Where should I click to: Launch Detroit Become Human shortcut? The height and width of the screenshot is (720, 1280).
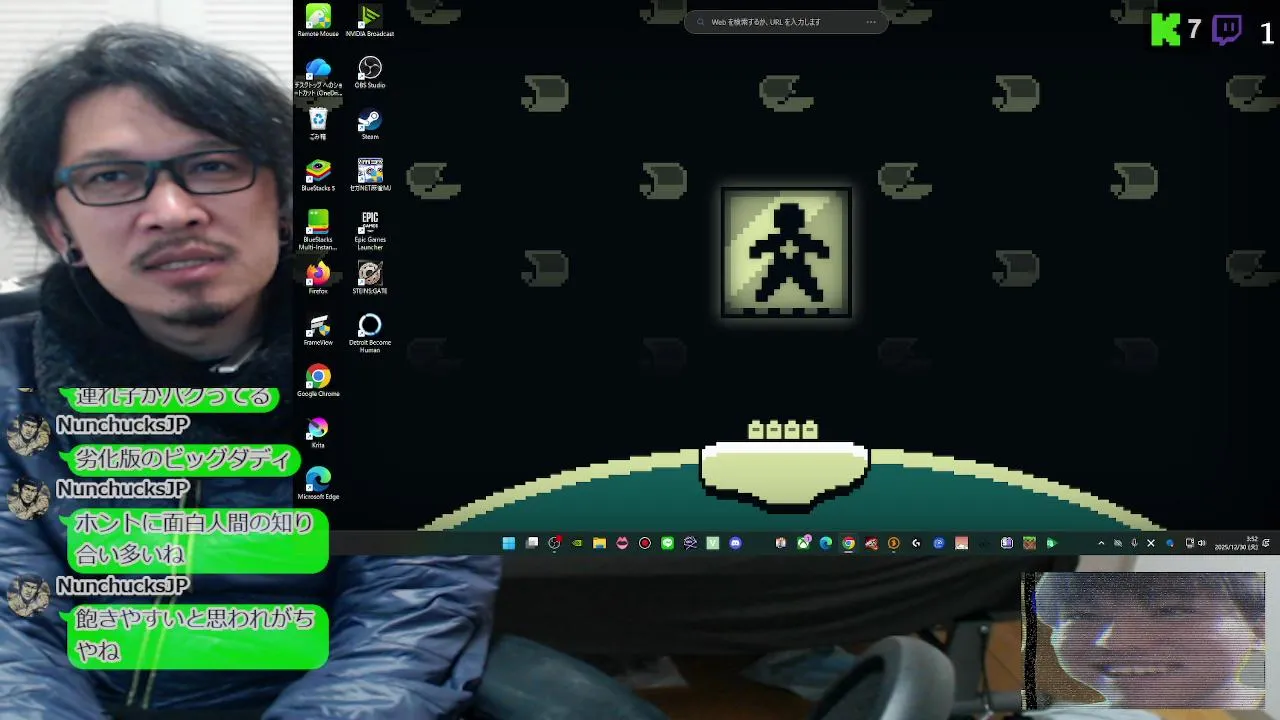tap(370, 333)
